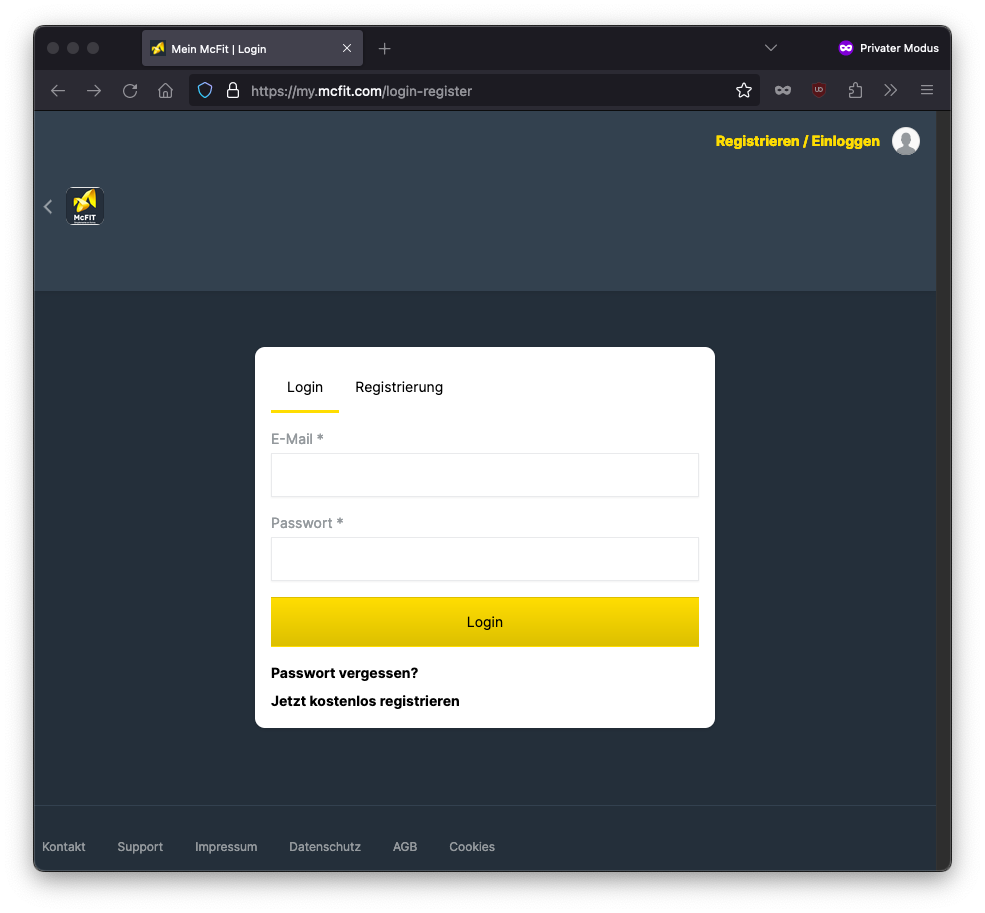Go back using the chevron beside the logo
Screen dimensions: 985x913
pos(48,207)
